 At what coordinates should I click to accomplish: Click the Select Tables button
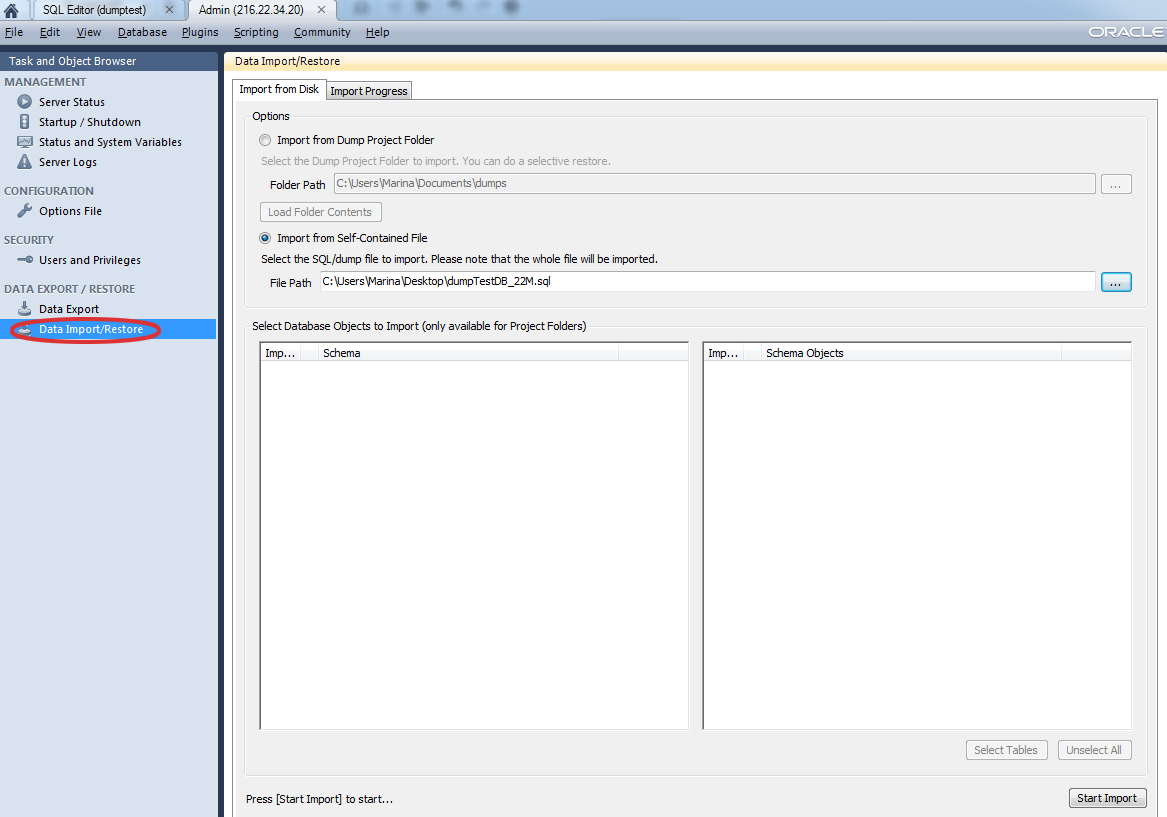pyautogui.click(x=1005, y=750)
